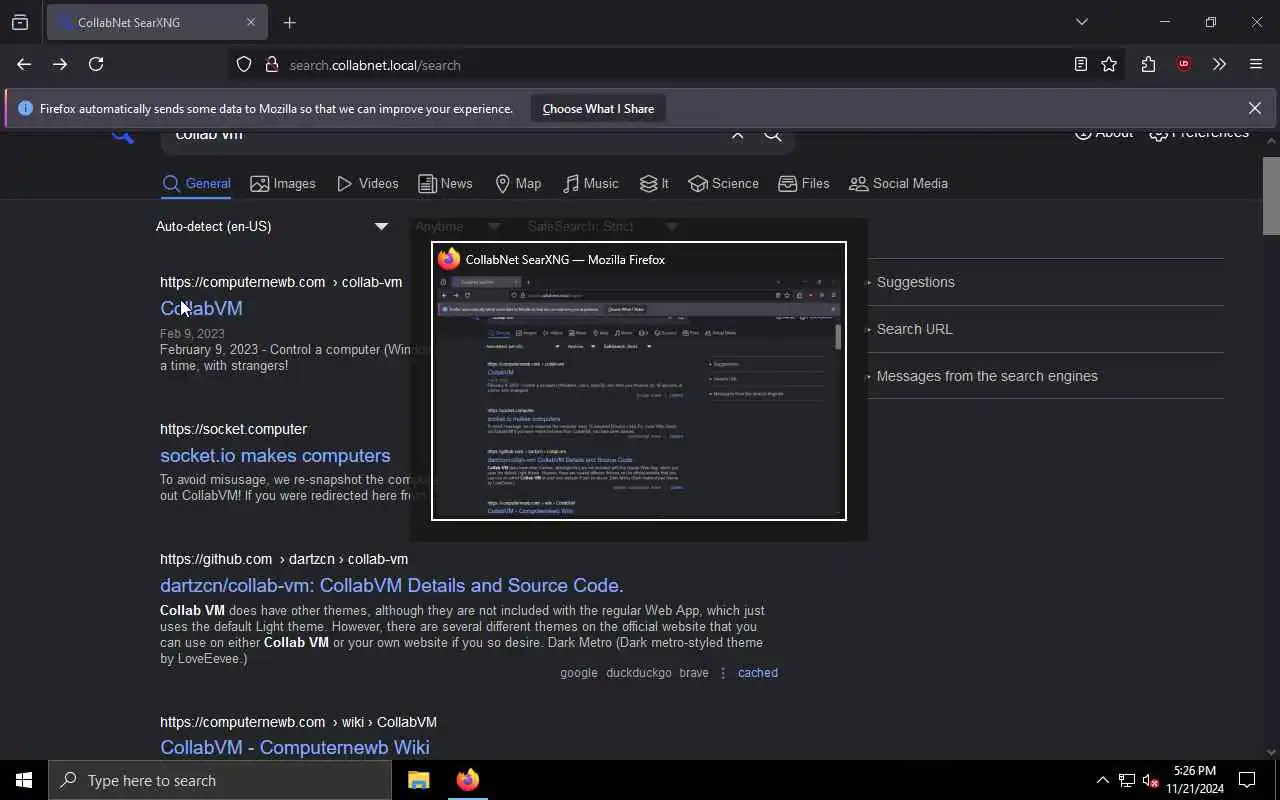Switch to the Videos tab
The image size is (1280, 800).
368,183
